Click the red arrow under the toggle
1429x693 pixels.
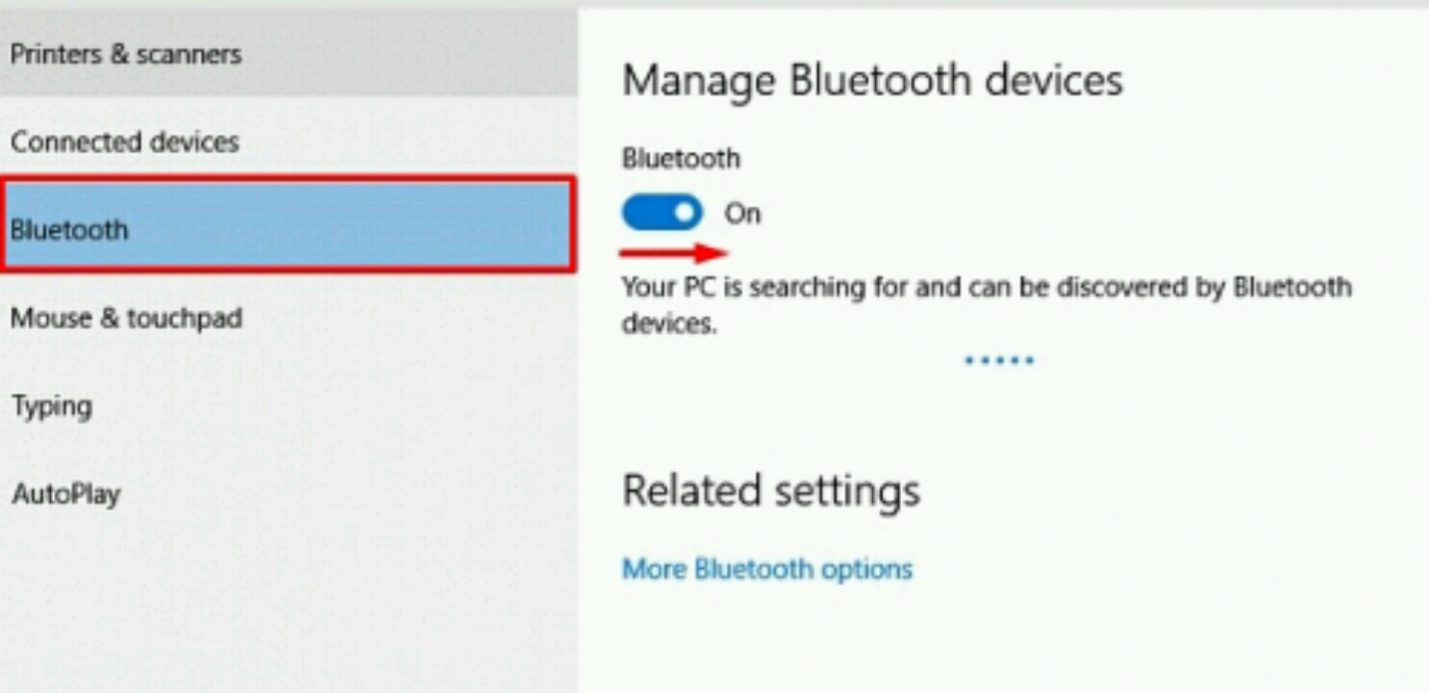click(x=672, y=254)
